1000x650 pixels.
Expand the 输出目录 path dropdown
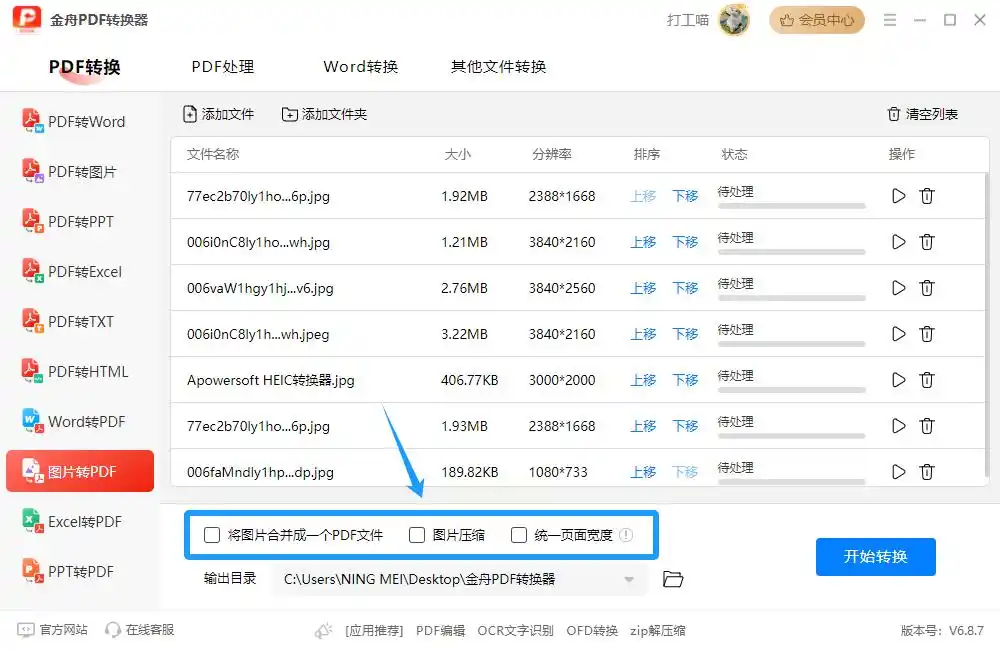pyautogui.click(x=629, y=579)
